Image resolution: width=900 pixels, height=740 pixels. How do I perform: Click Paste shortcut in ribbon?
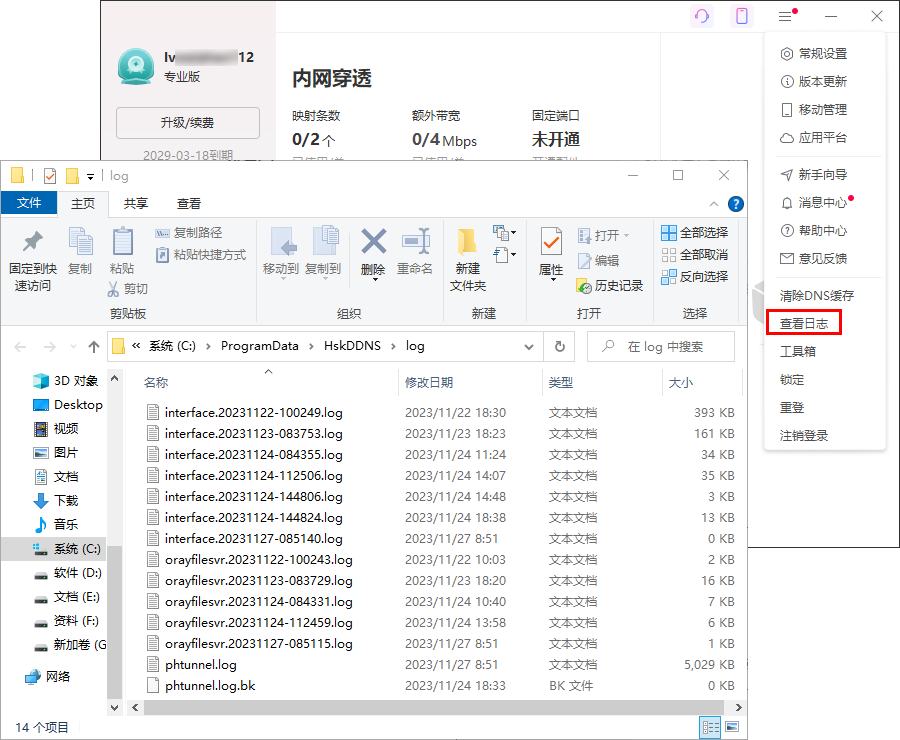point(201,254)
